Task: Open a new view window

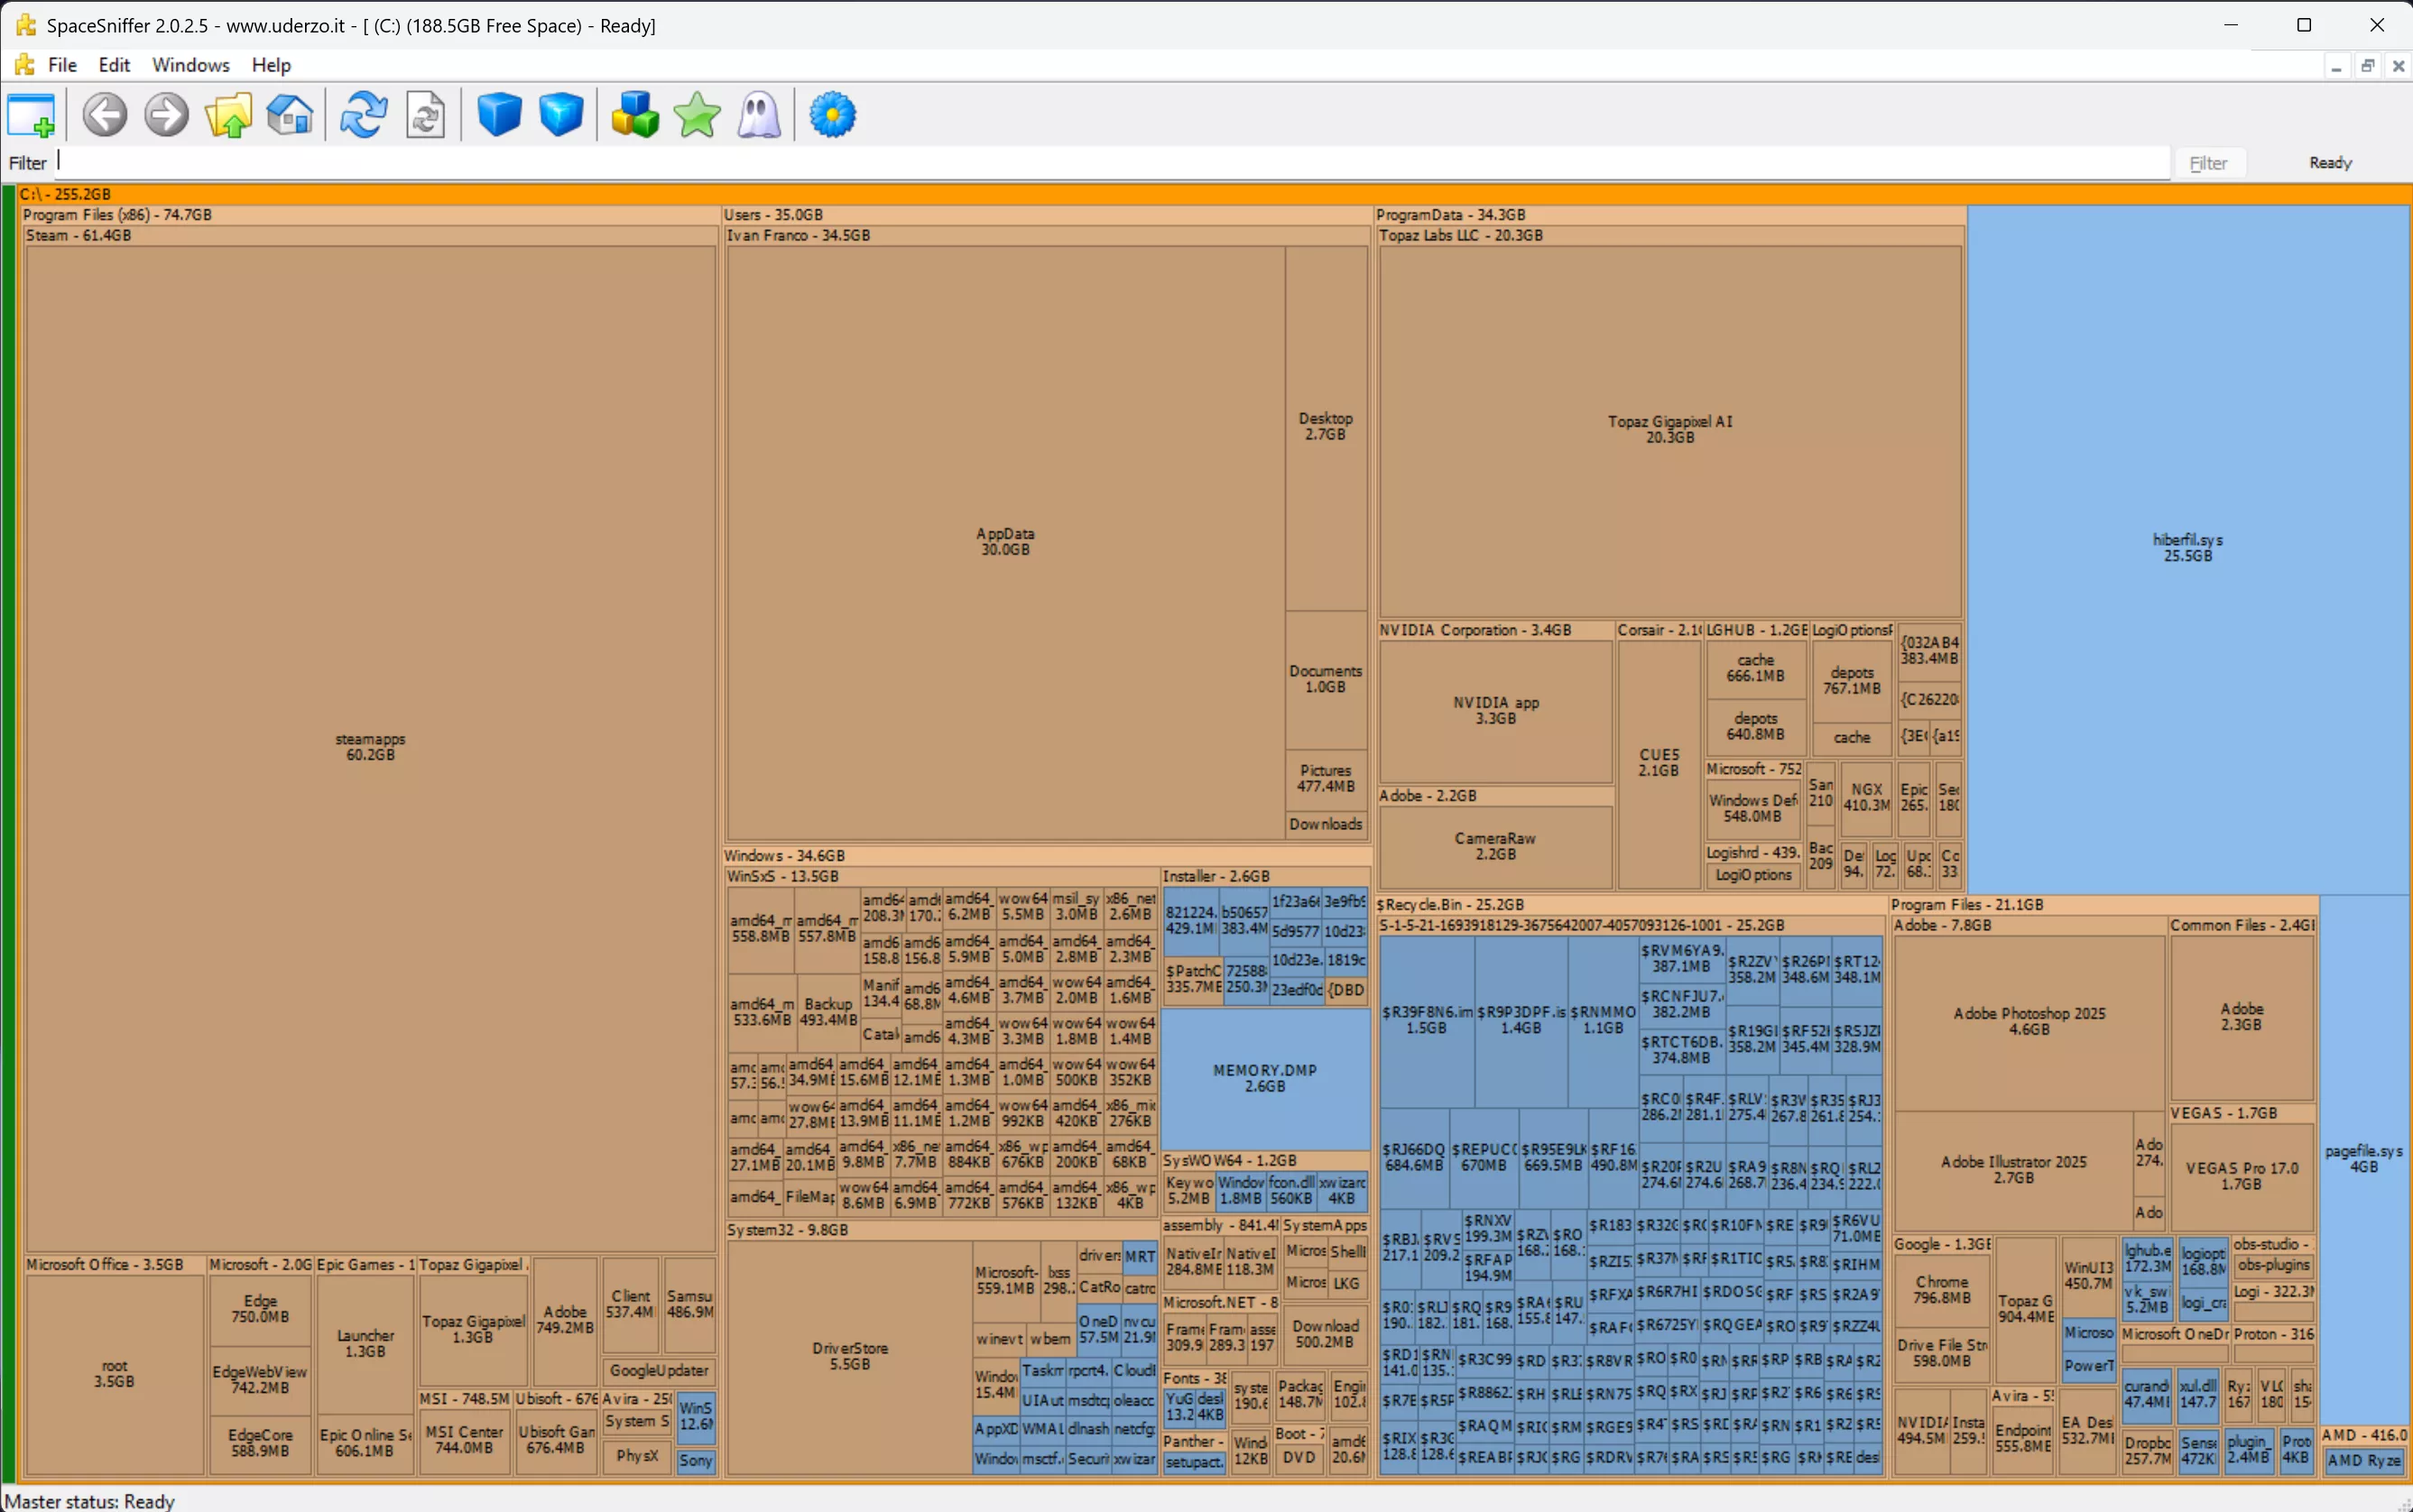Action: (31, 115)
